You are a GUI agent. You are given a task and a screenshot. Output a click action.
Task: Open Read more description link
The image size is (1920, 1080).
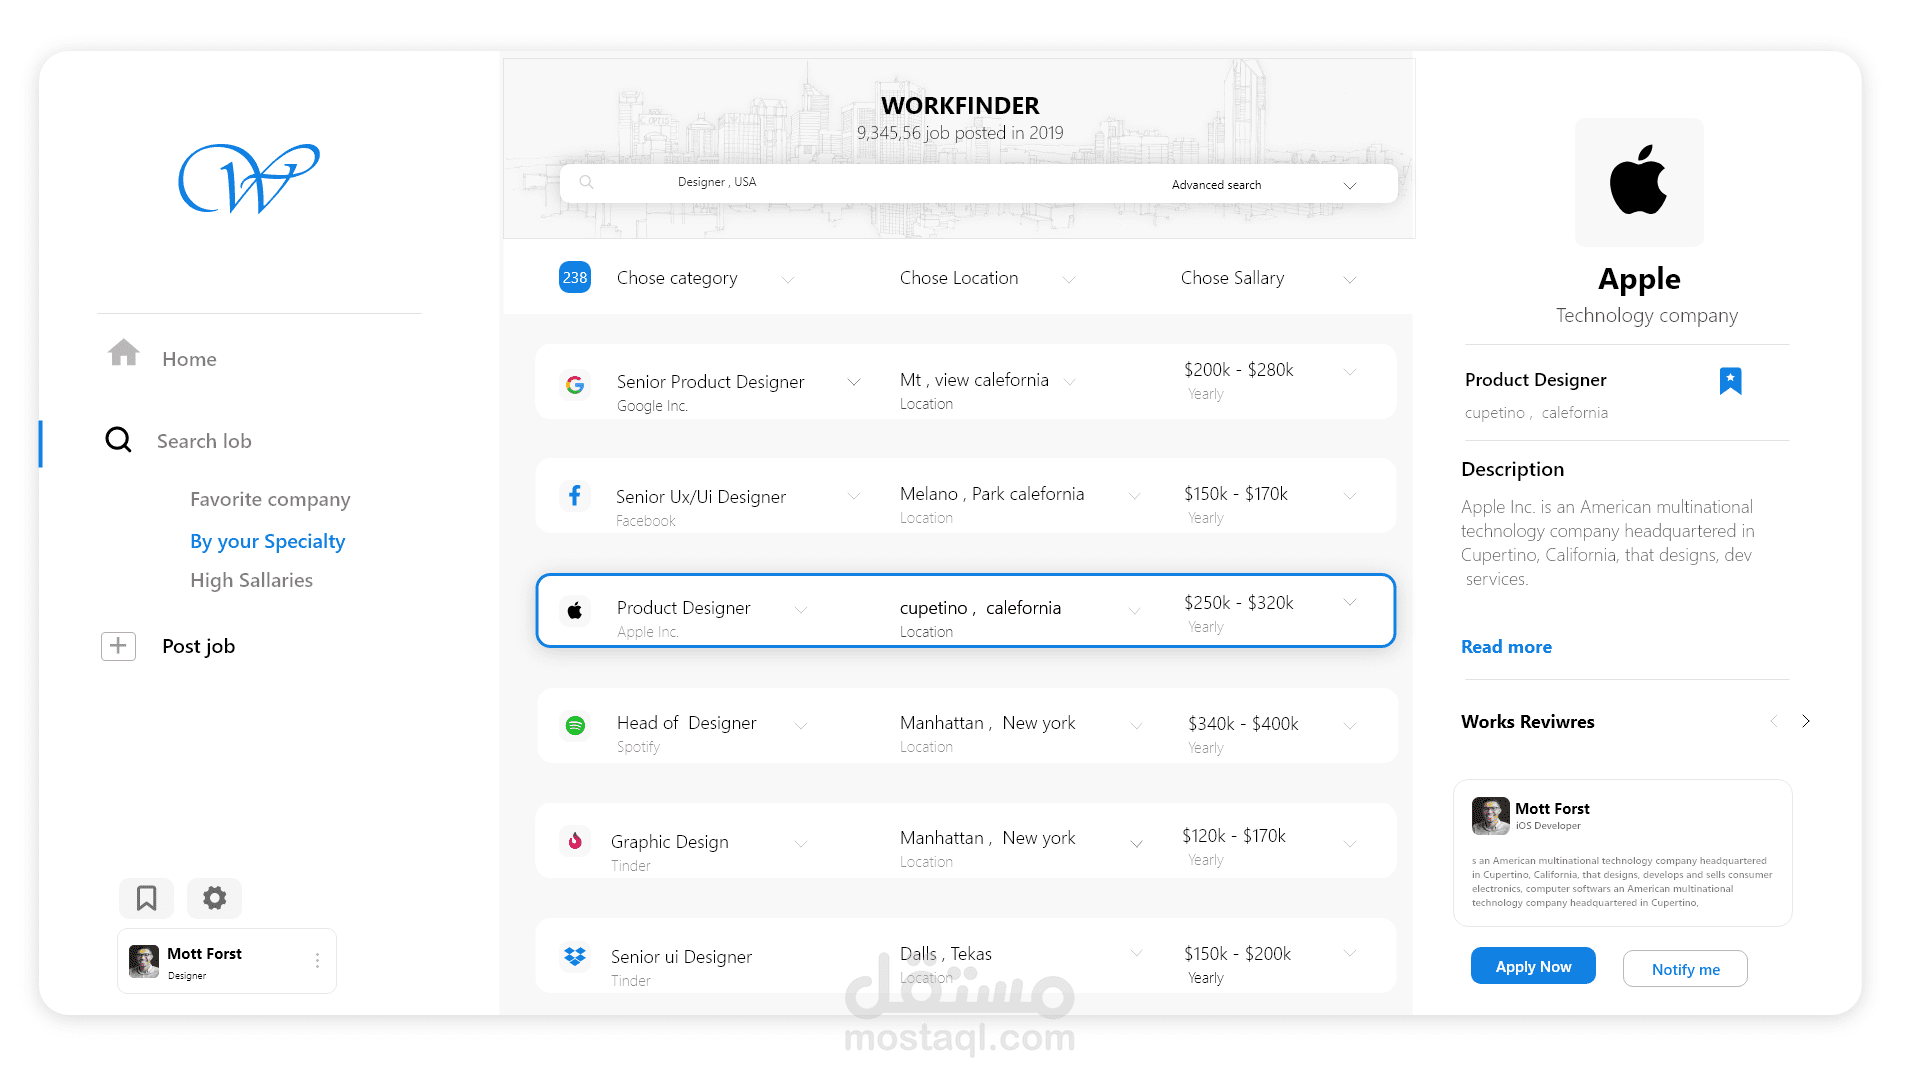(1506, 647)
